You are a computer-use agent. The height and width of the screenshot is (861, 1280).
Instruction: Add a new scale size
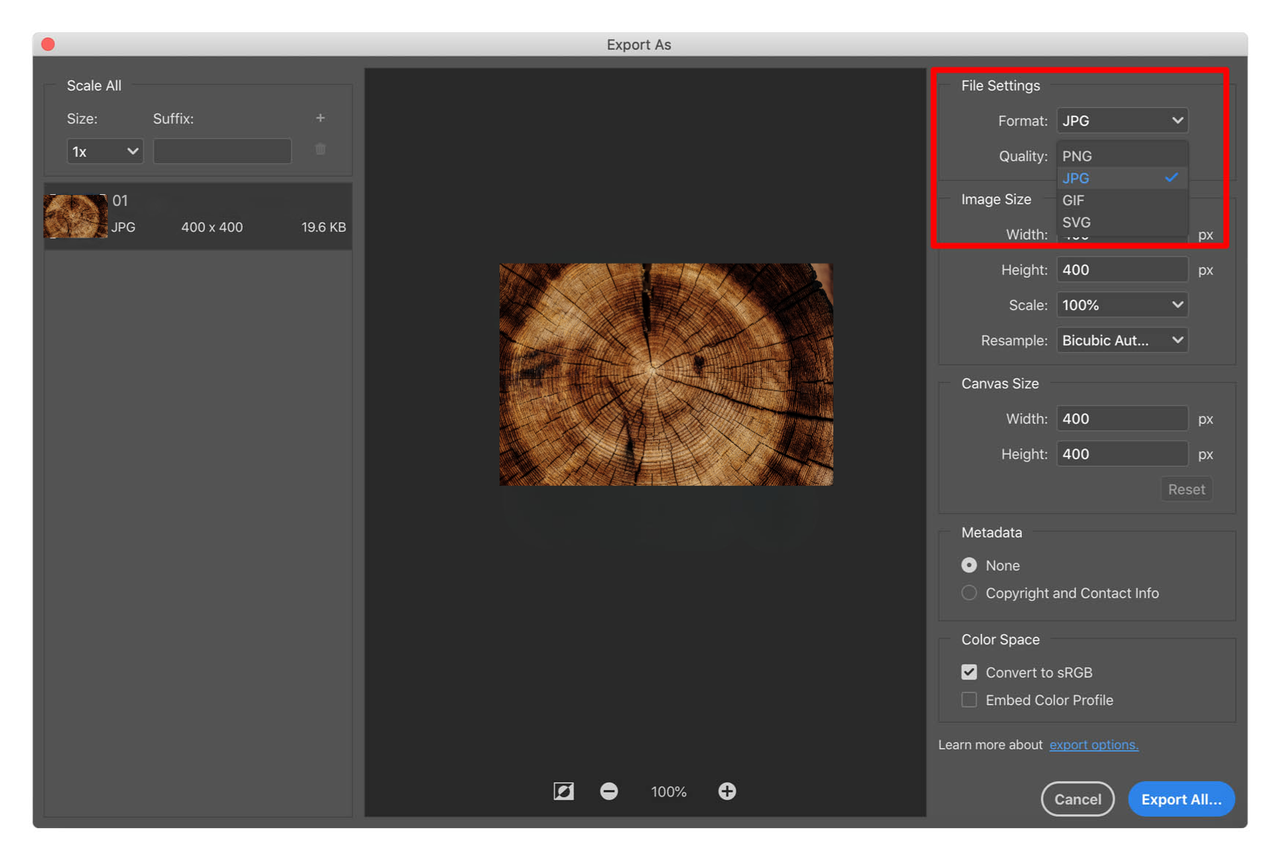[x=320, y=117]
